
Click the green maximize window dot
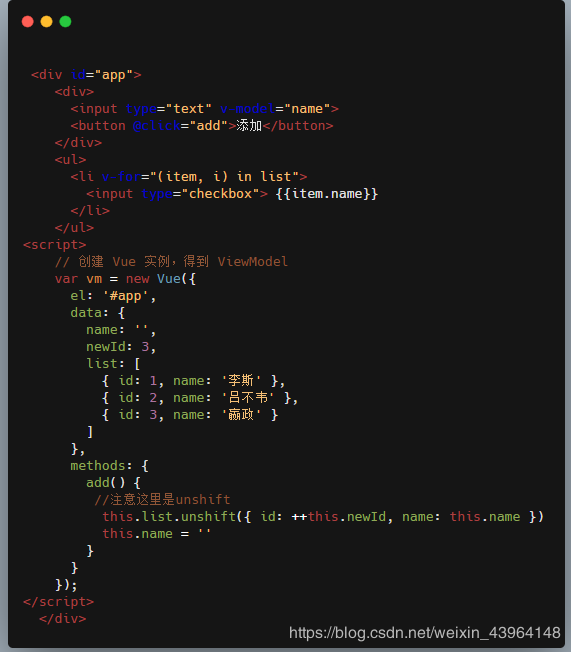pyautogui.click(x=65, y=21)
